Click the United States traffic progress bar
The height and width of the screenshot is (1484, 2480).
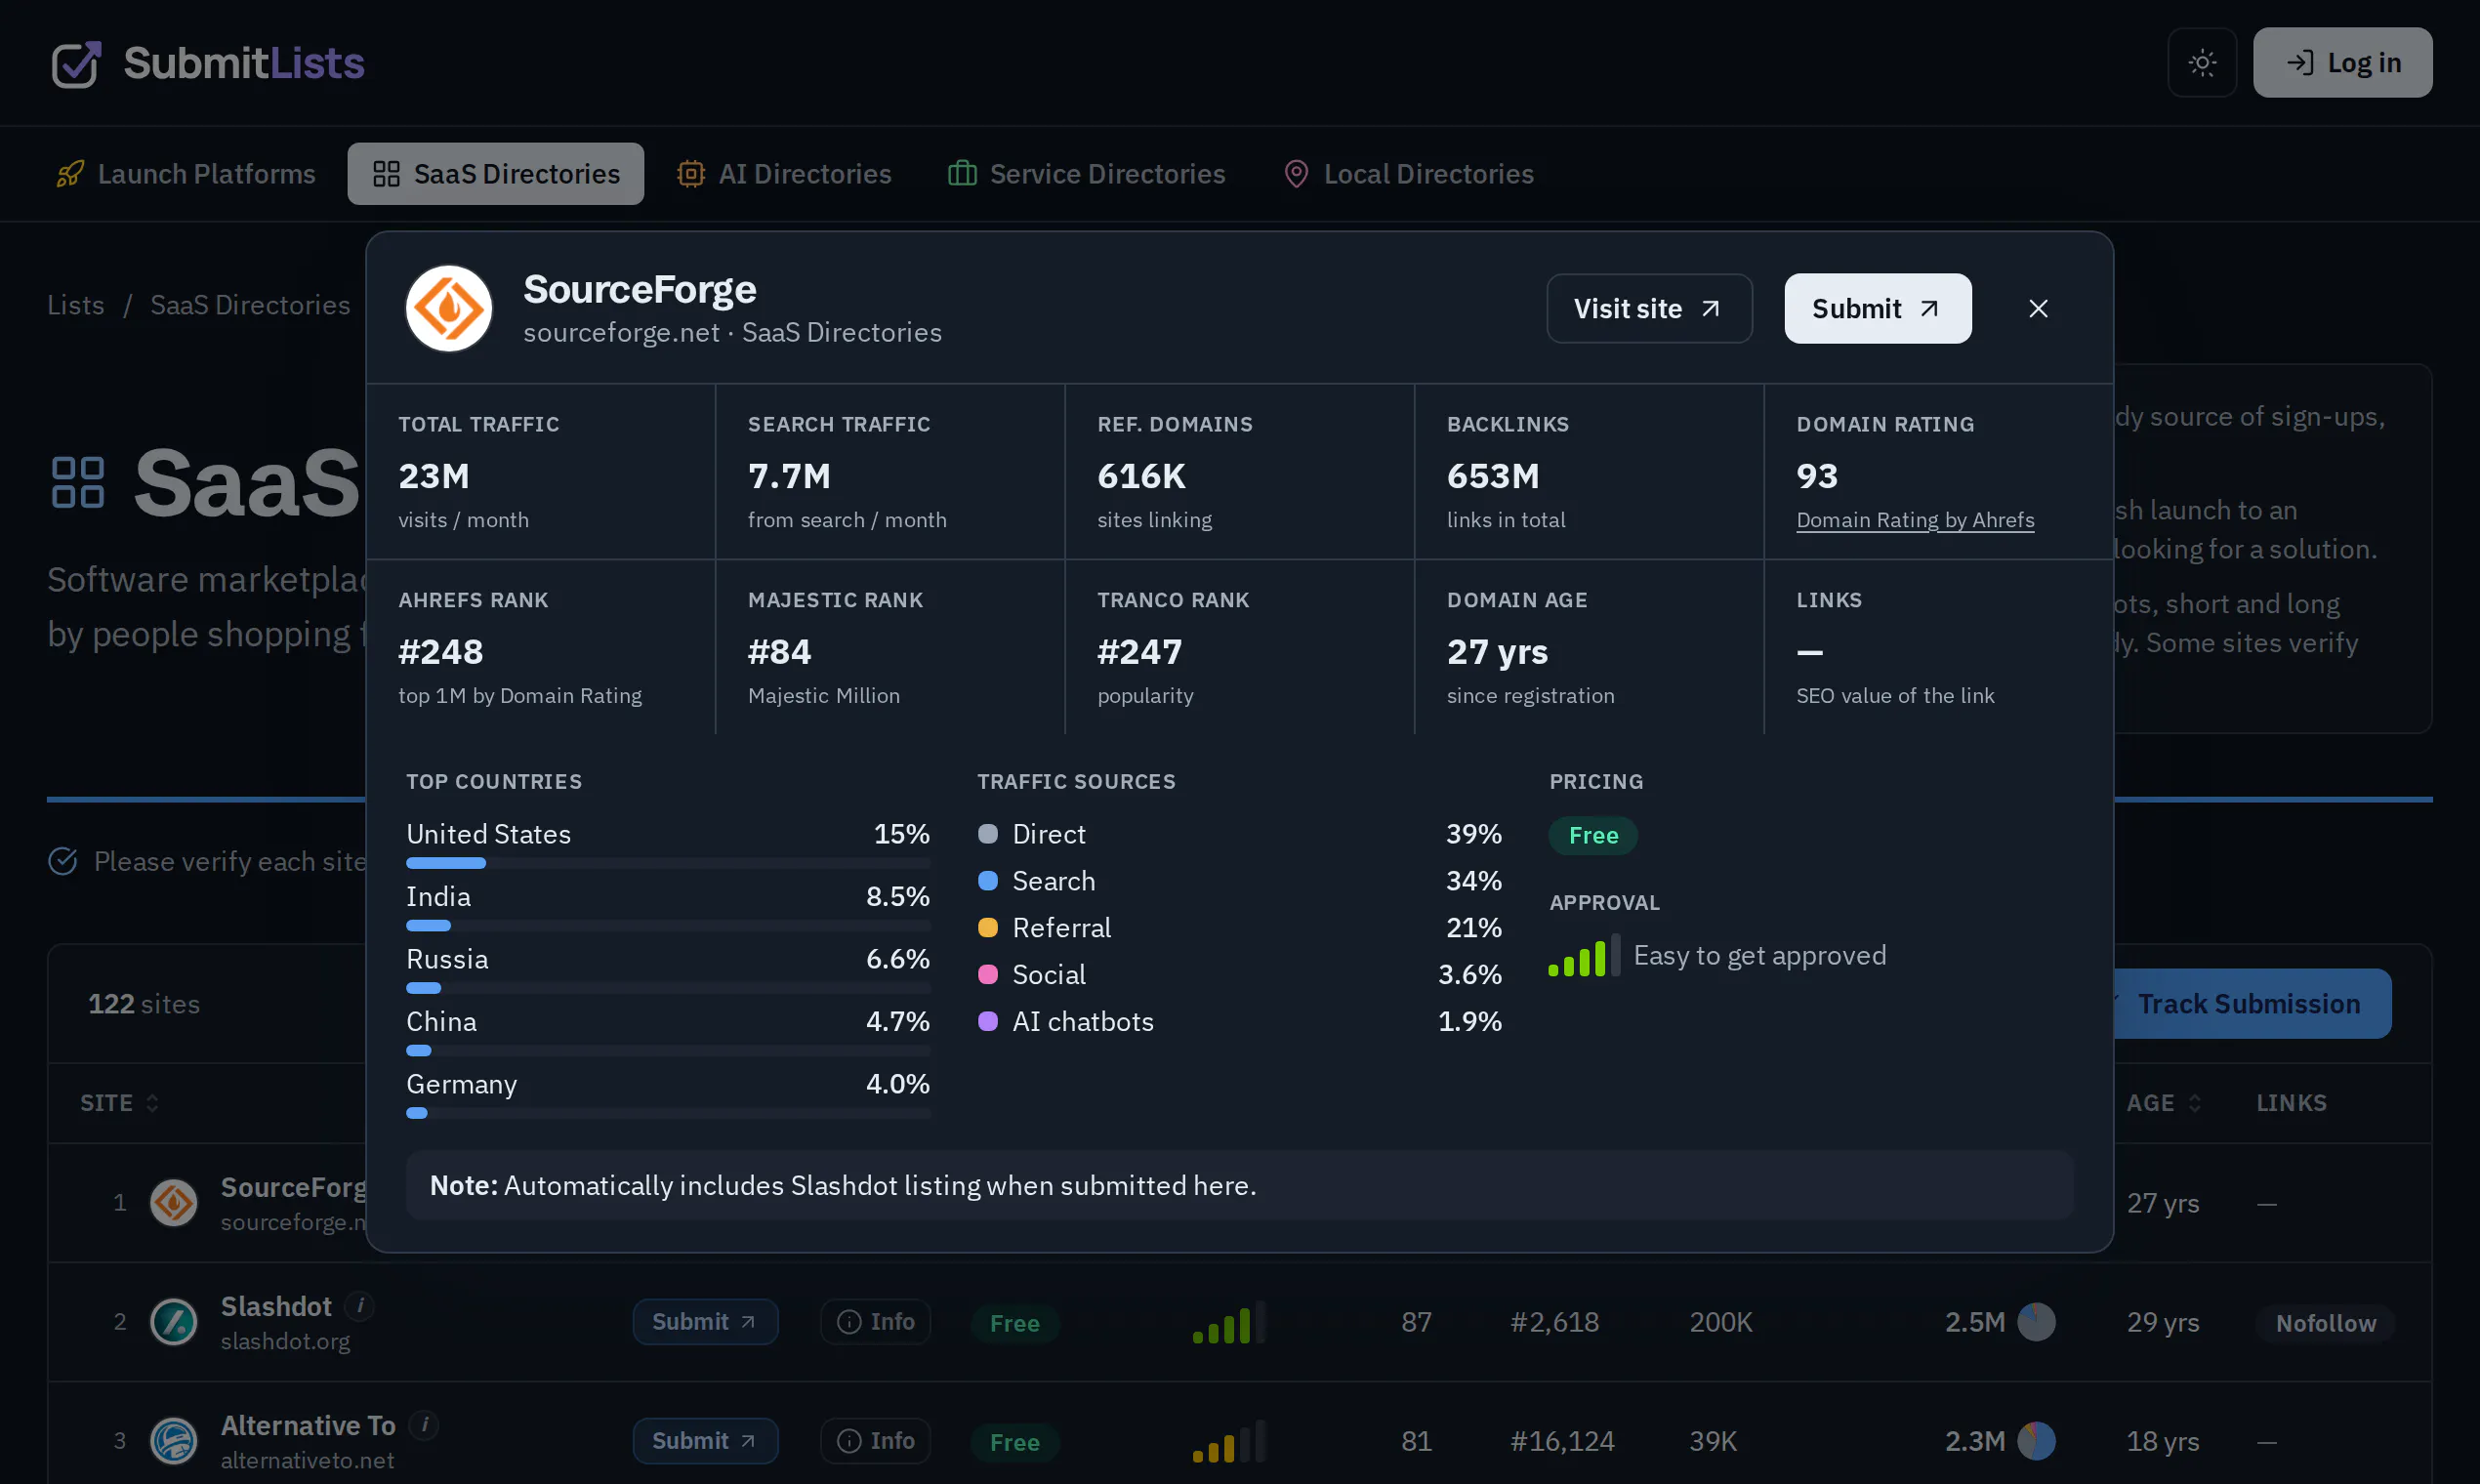tap(668, 862)
